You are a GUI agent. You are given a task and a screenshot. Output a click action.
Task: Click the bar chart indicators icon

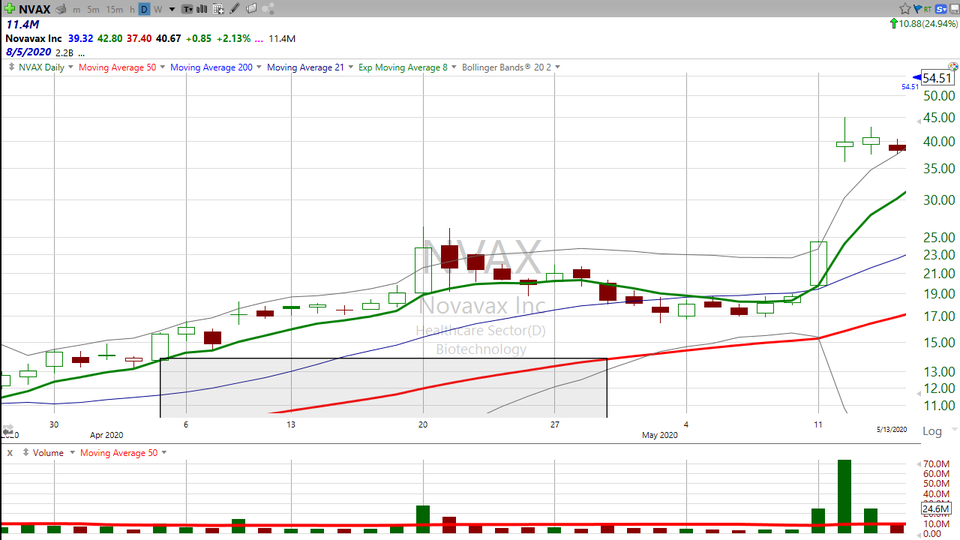(x=202, y=9)
